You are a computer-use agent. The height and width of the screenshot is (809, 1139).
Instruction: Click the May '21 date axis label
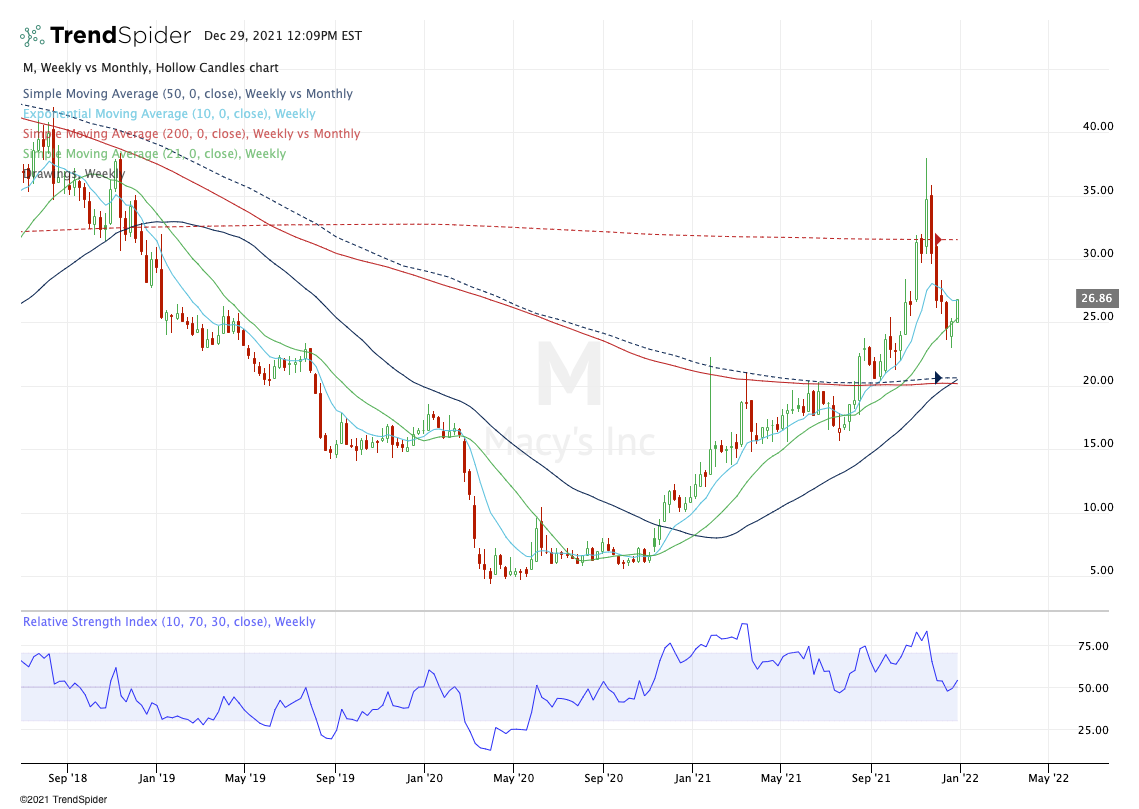click(x=781, y=778)
